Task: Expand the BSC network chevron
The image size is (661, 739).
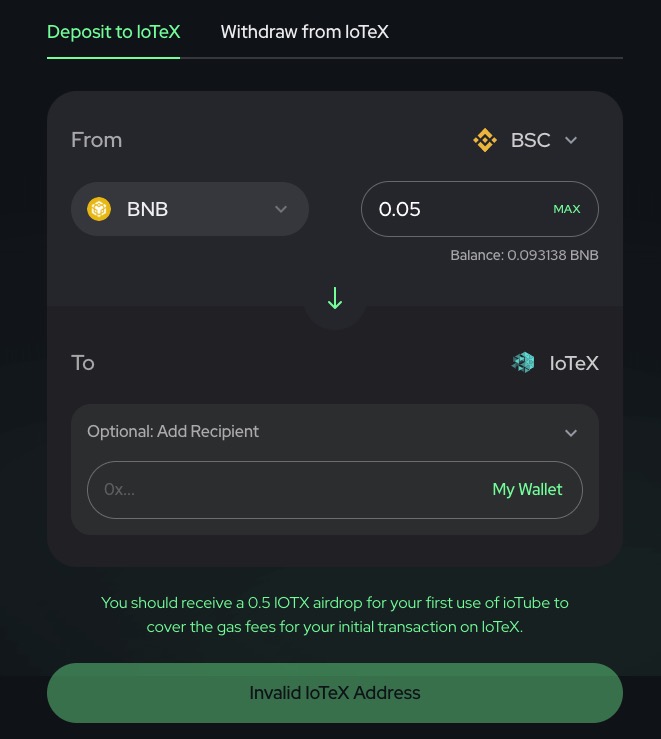Action: [571, 140]
